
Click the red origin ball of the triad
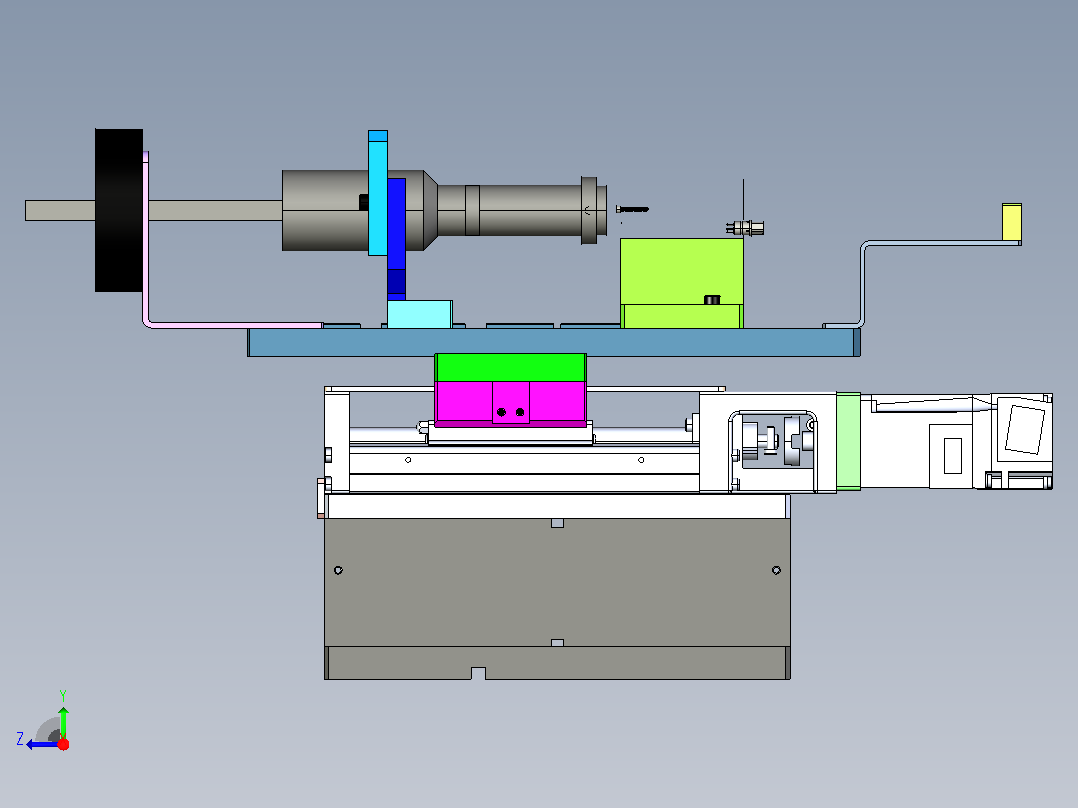(x=63, y=744)
